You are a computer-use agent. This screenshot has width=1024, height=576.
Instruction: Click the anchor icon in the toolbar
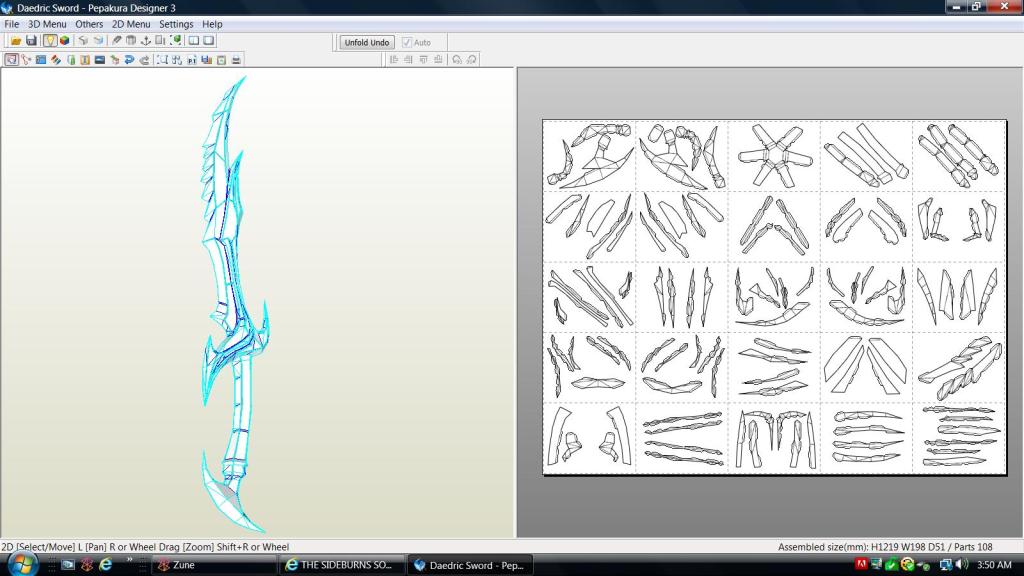point(146,40)
